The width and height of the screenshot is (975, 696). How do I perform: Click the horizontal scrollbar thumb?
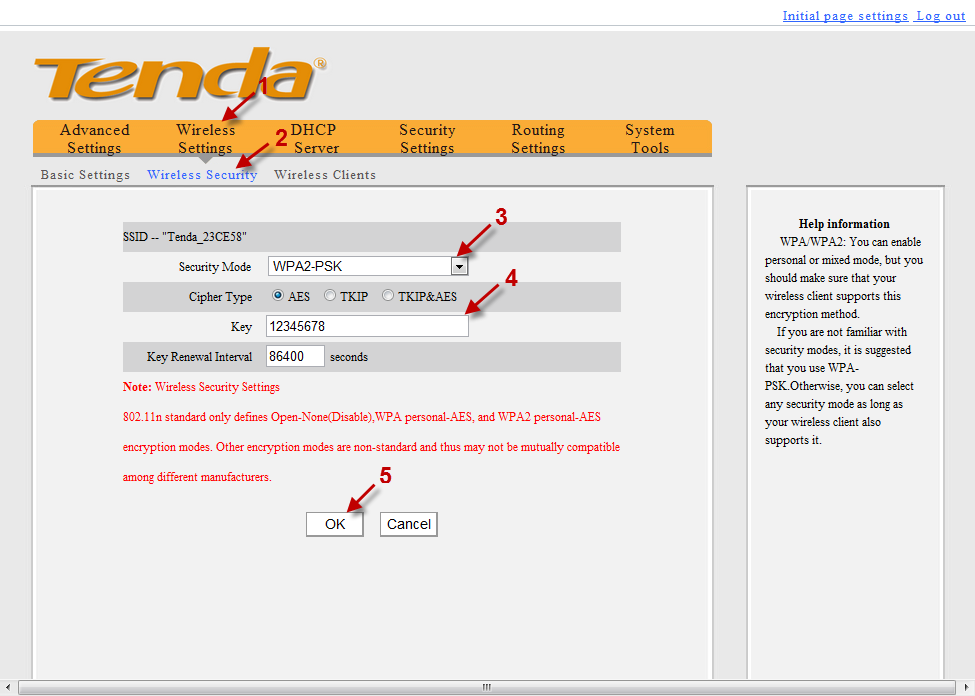click(x=487, y=687)
